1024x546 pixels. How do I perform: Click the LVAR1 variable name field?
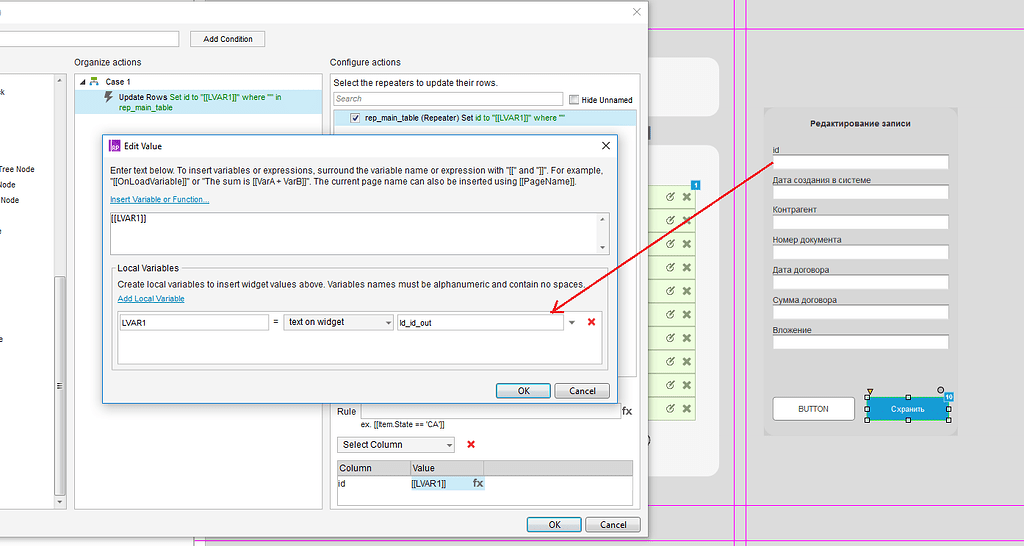[194, 323]
